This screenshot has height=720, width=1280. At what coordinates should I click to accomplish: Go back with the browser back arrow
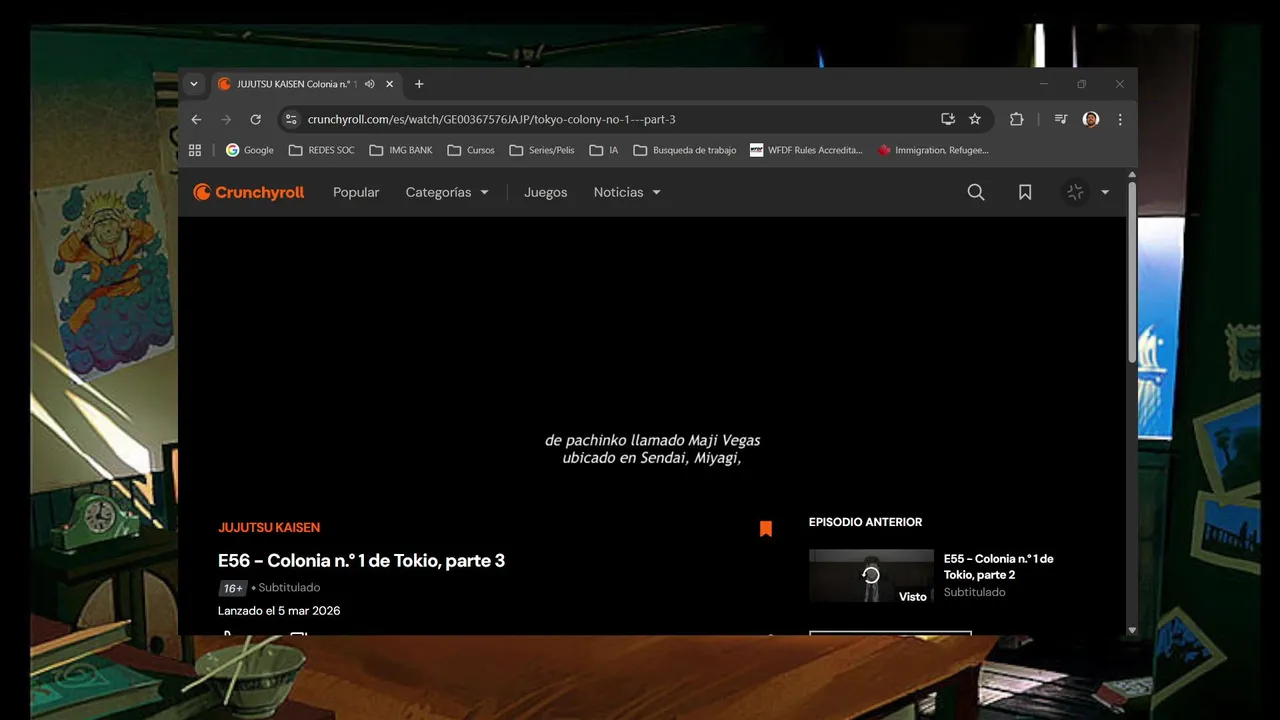pyautogui.click(x=196, y=119)
